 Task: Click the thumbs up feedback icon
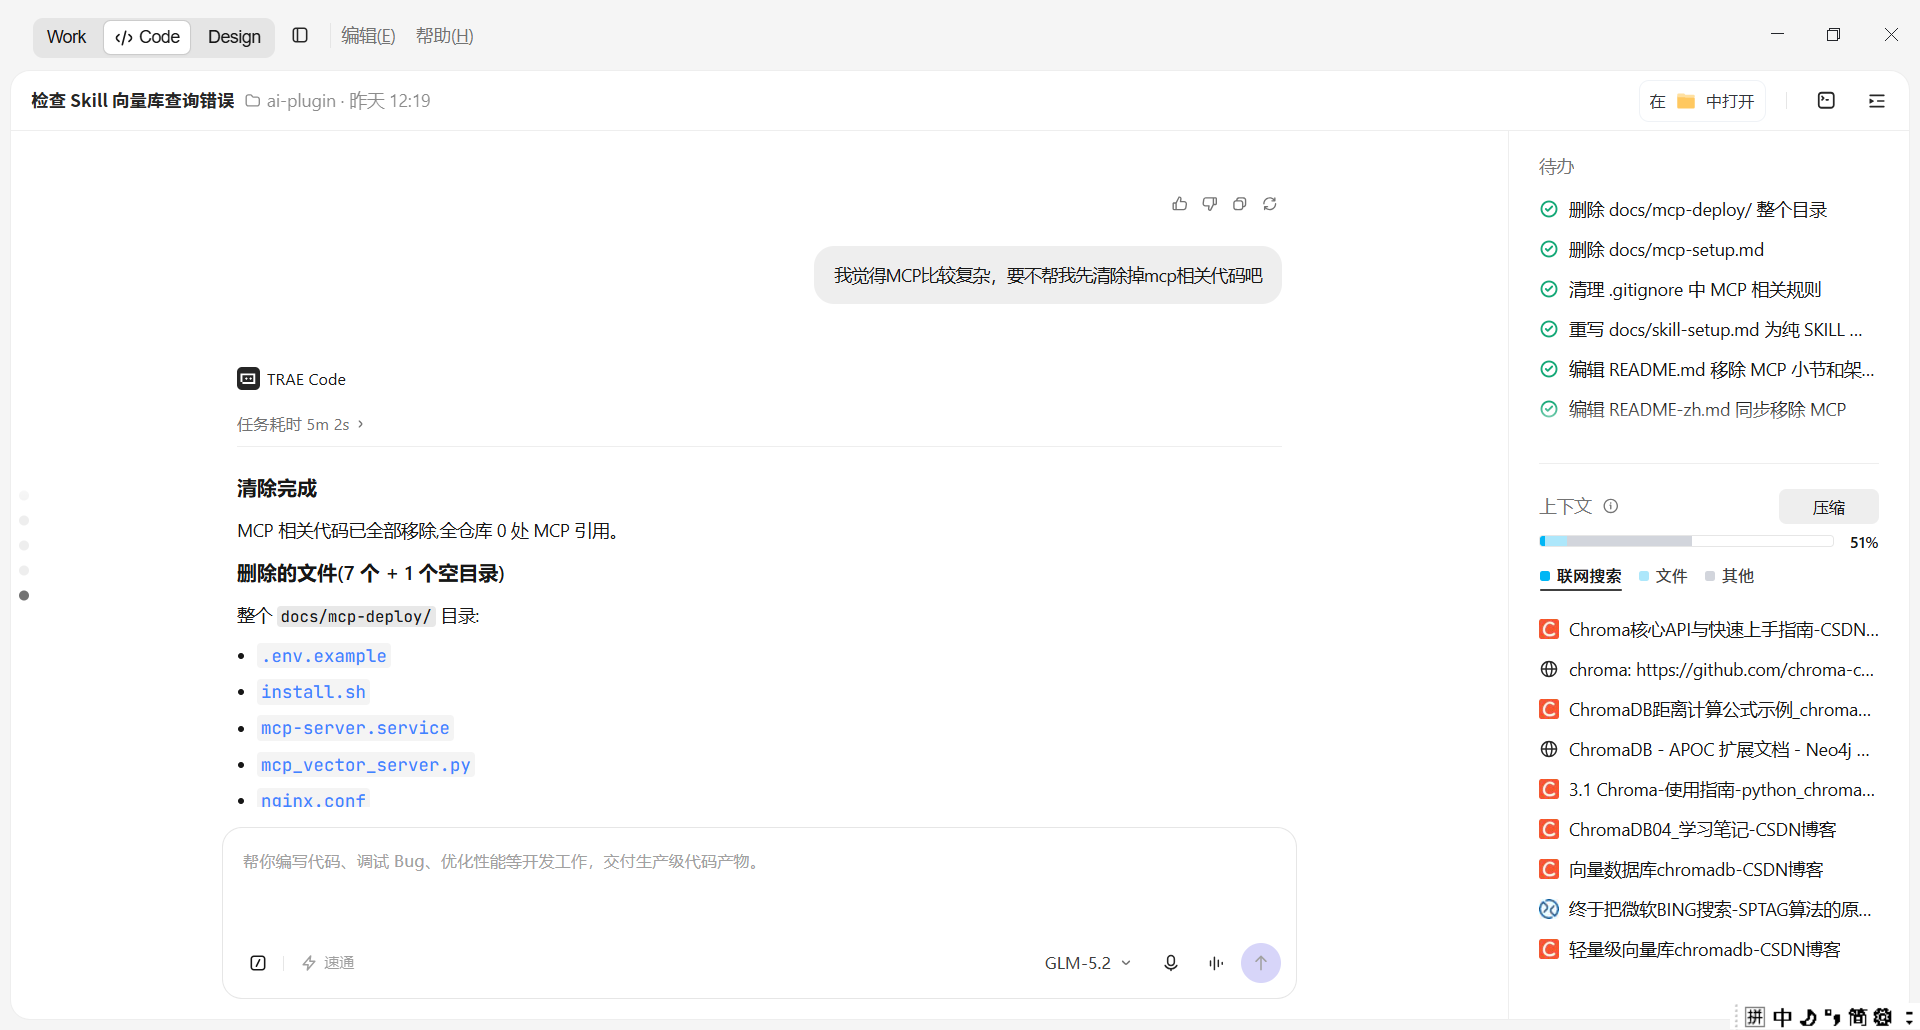point(1180,204)
